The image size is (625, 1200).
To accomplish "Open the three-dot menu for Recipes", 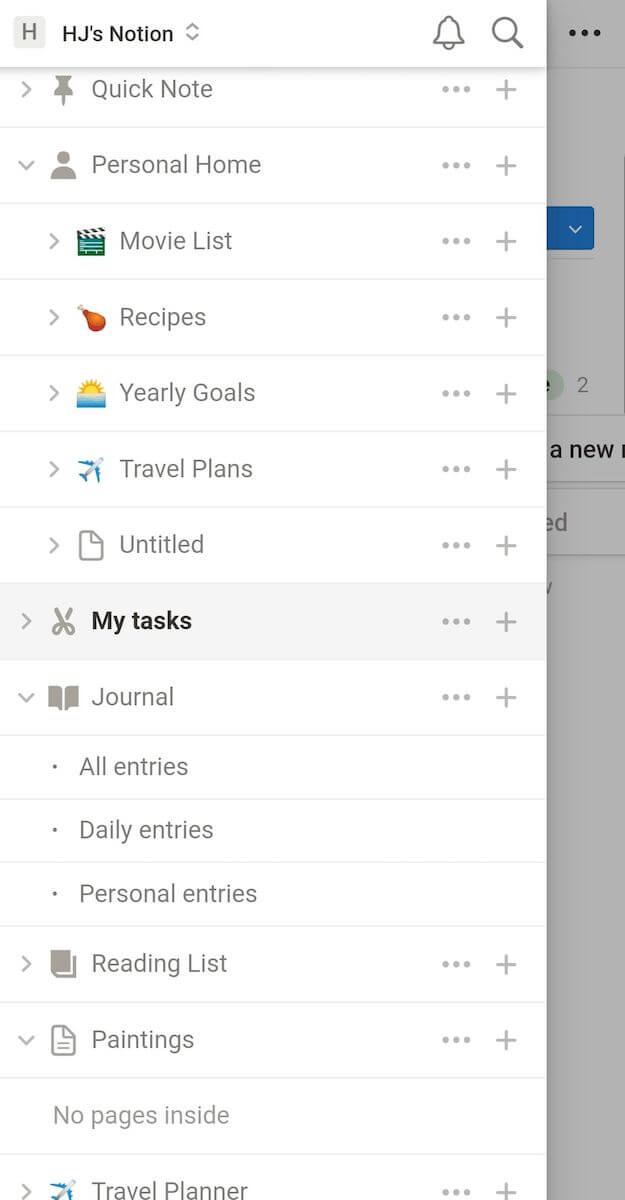I will coord(456,317).
